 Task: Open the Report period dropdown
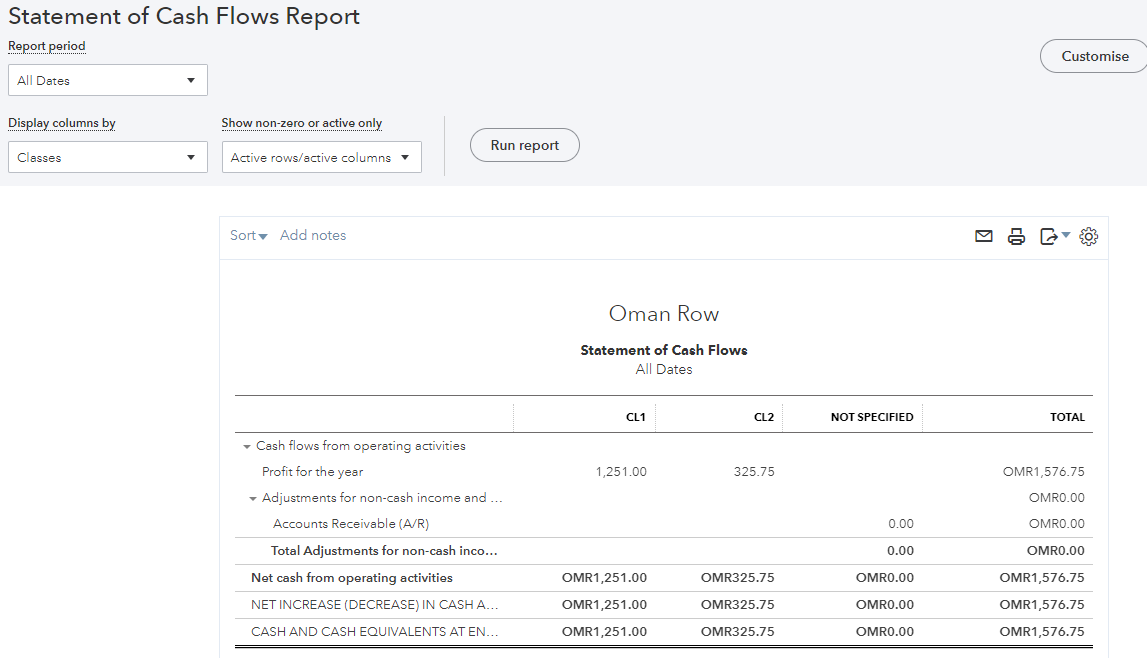tap(108, 80)
